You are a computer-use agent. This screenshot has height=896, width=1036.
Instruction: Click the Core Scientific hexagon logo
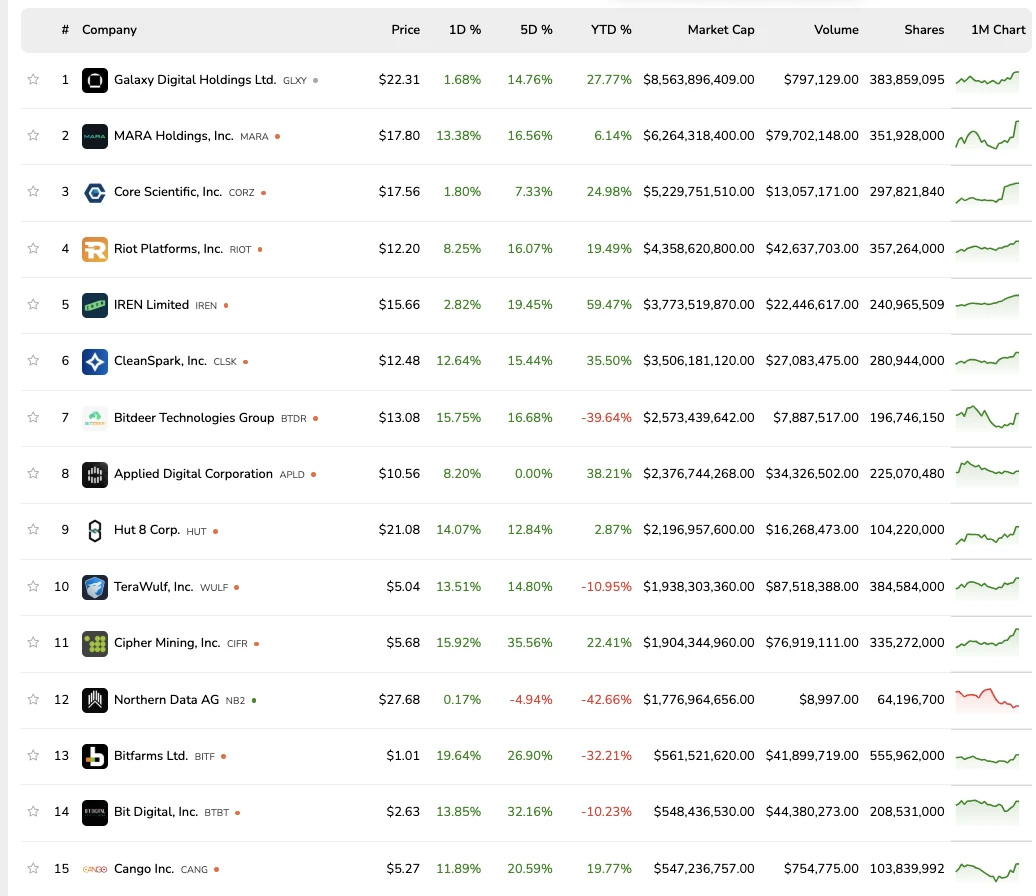coord(95,192)
